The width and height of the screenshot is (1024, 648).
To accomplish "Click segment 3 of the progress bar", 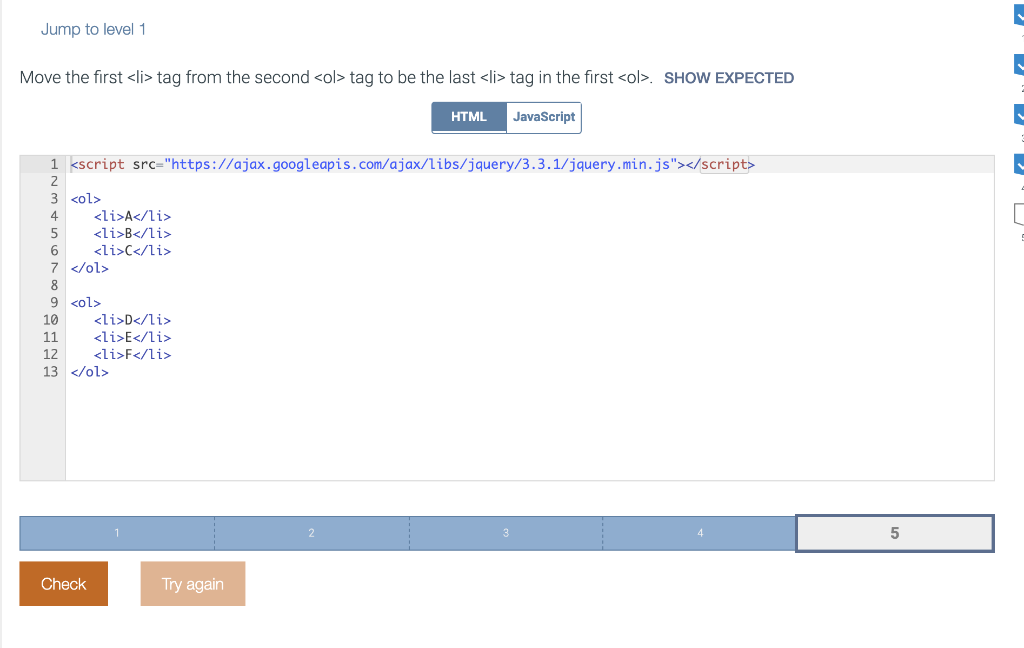I will [x=505, y=533].
